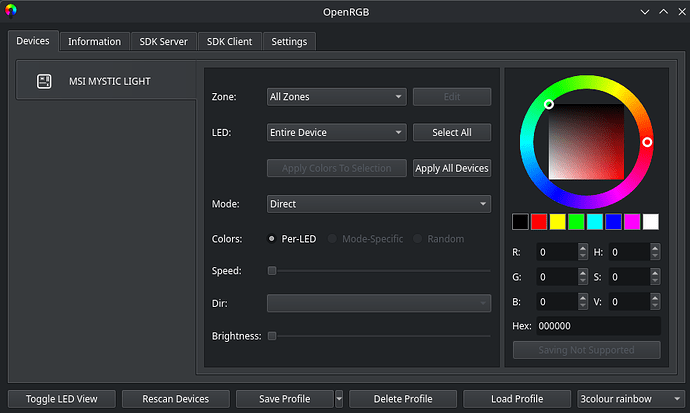Screen dimensions: 690x413
Task: Increase the R value with up arrow
Action: pos(583,248)
